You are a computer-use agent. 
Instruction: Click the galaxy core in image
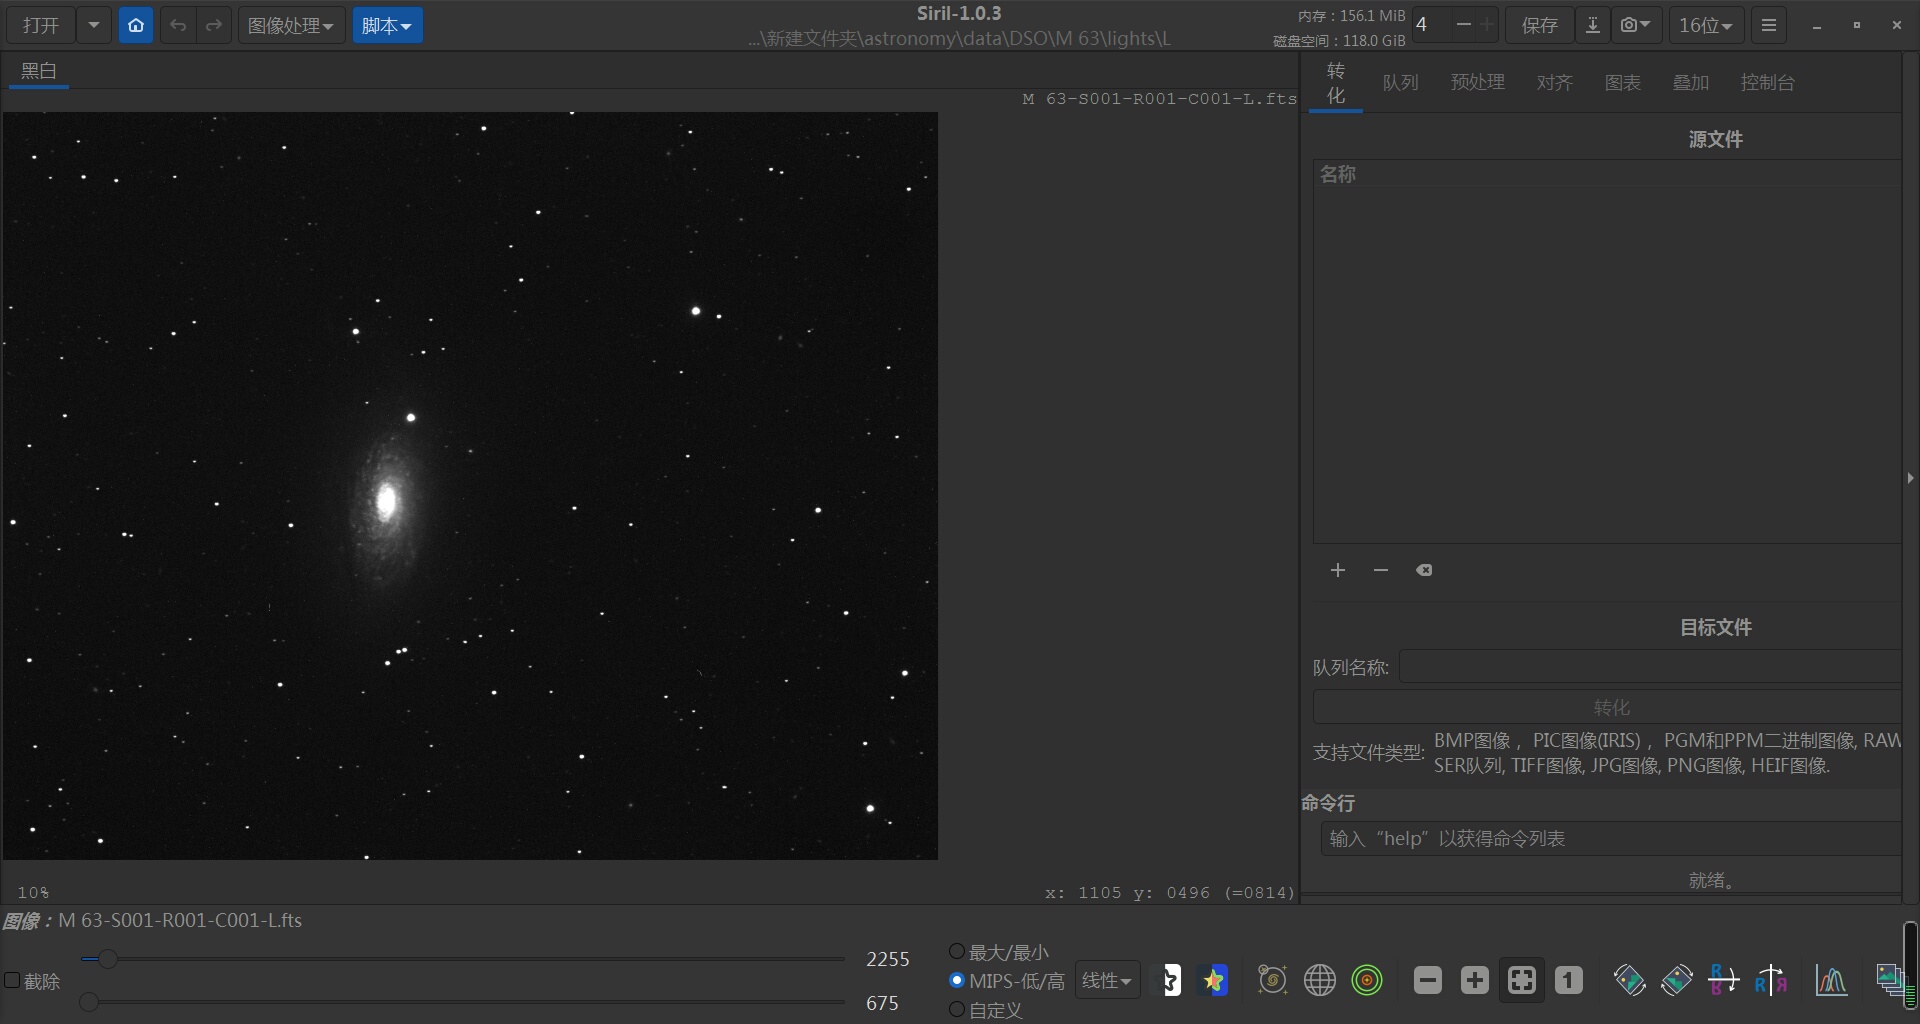tap(386, 501)
